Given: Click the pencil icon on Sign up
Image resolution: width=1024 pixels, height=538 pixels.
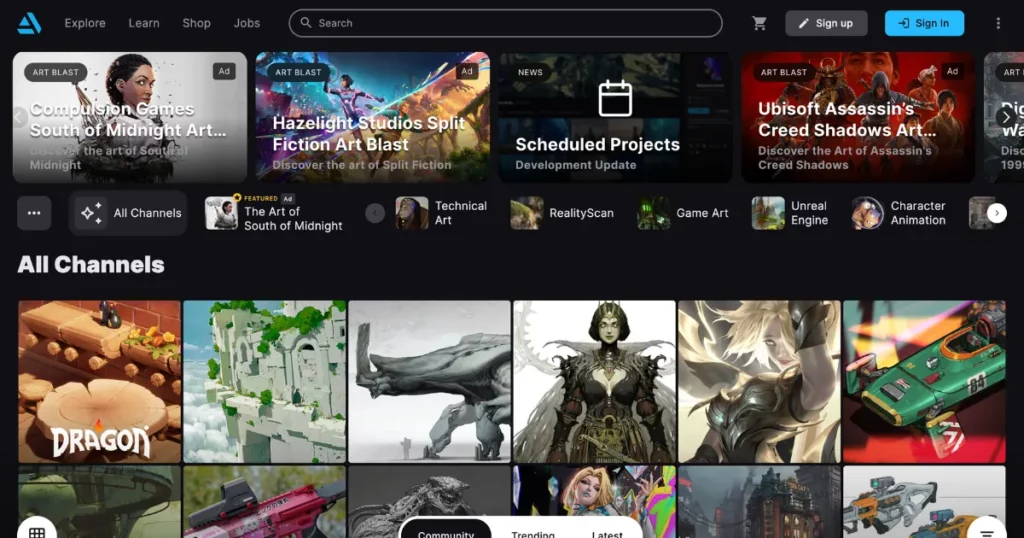Looking at the screenshot, I should (804, 24).
